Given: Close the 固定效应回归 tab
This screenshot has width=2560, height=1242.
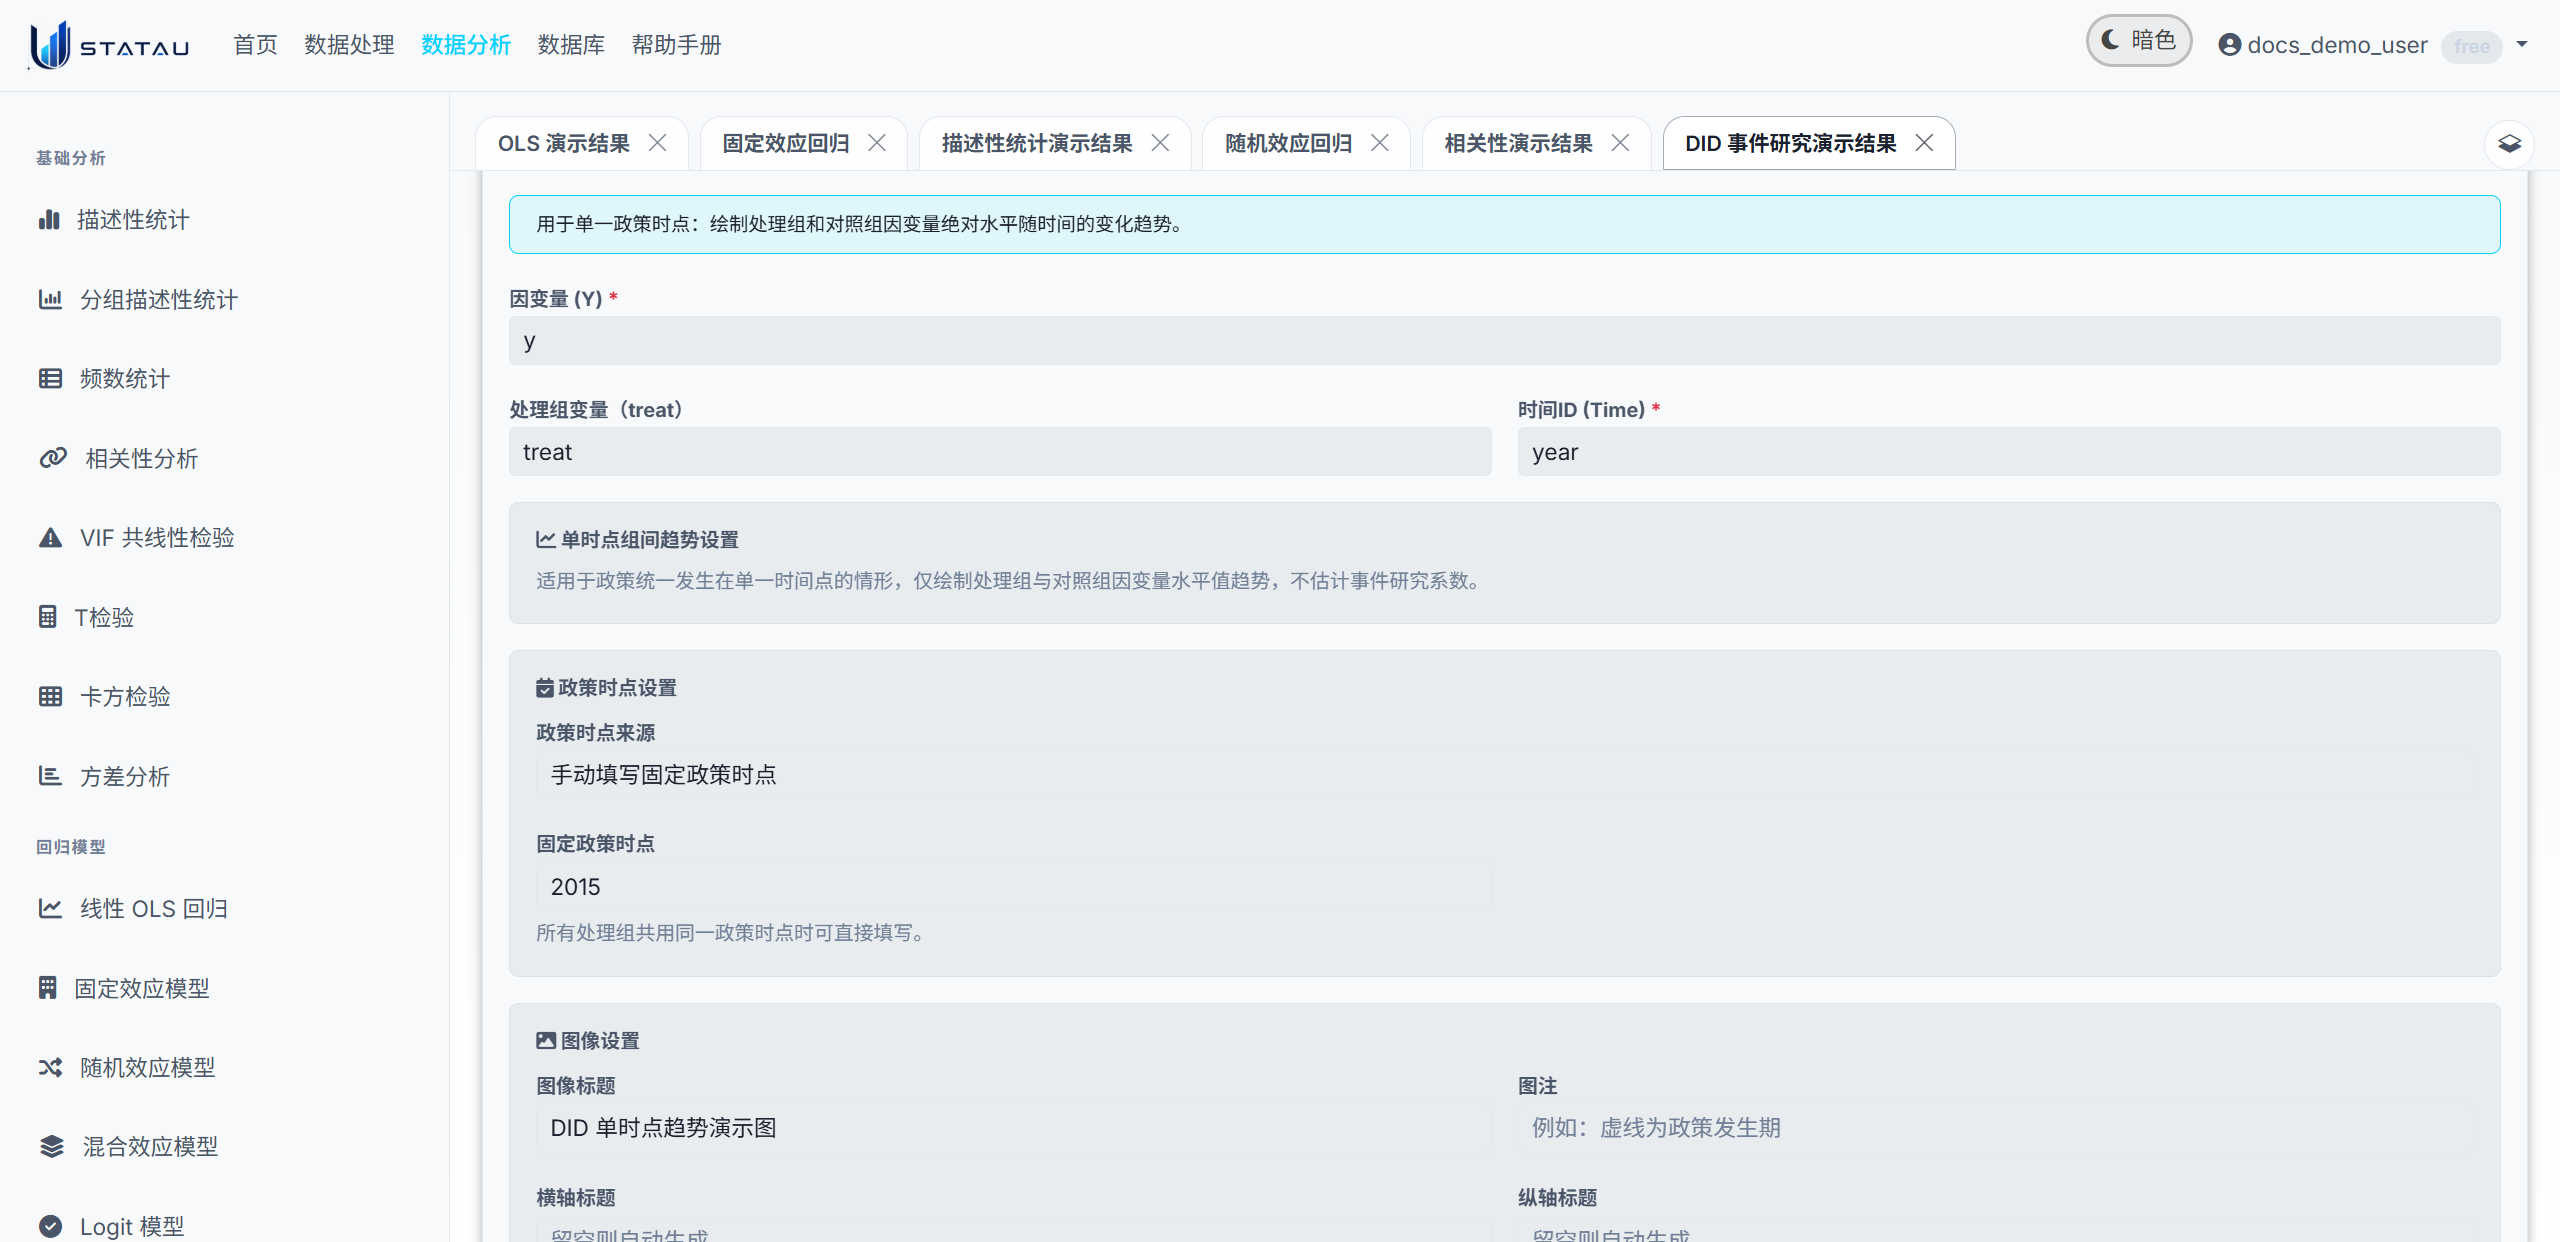Looking at the screenshot, I should click(877, 143).
